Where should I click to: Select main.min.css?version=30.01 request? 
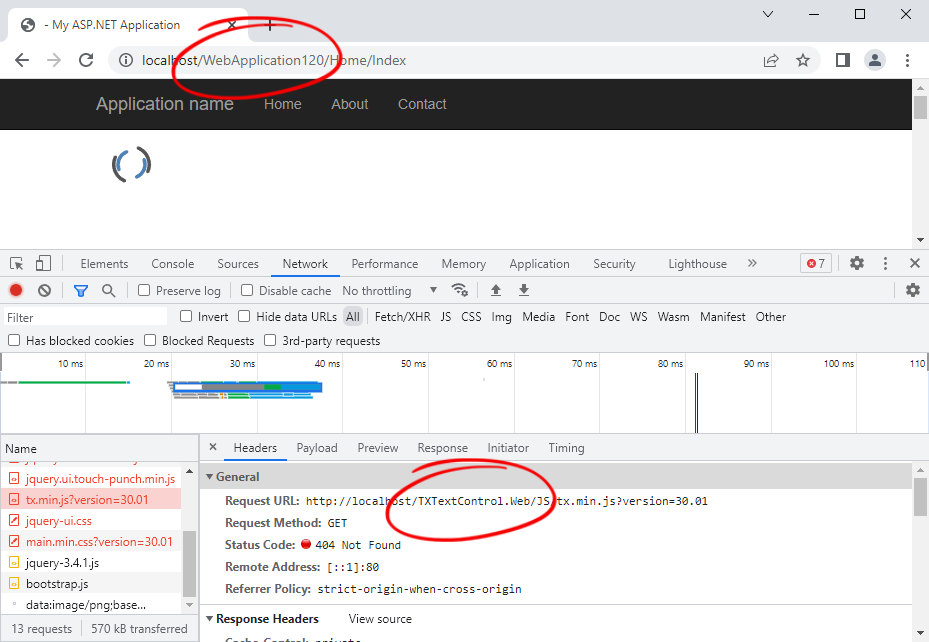91,542
